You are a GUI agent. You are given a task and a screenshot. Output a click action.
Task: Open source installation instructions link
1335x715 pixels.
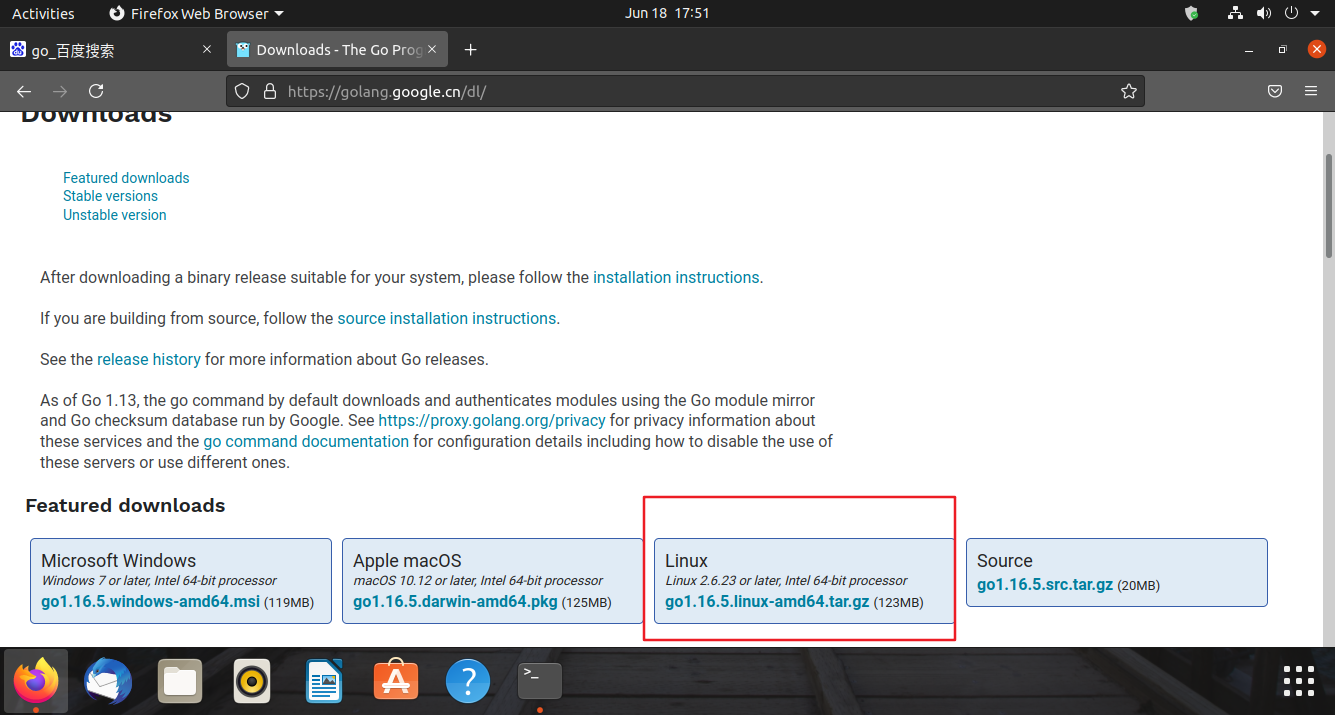point(447,318)
